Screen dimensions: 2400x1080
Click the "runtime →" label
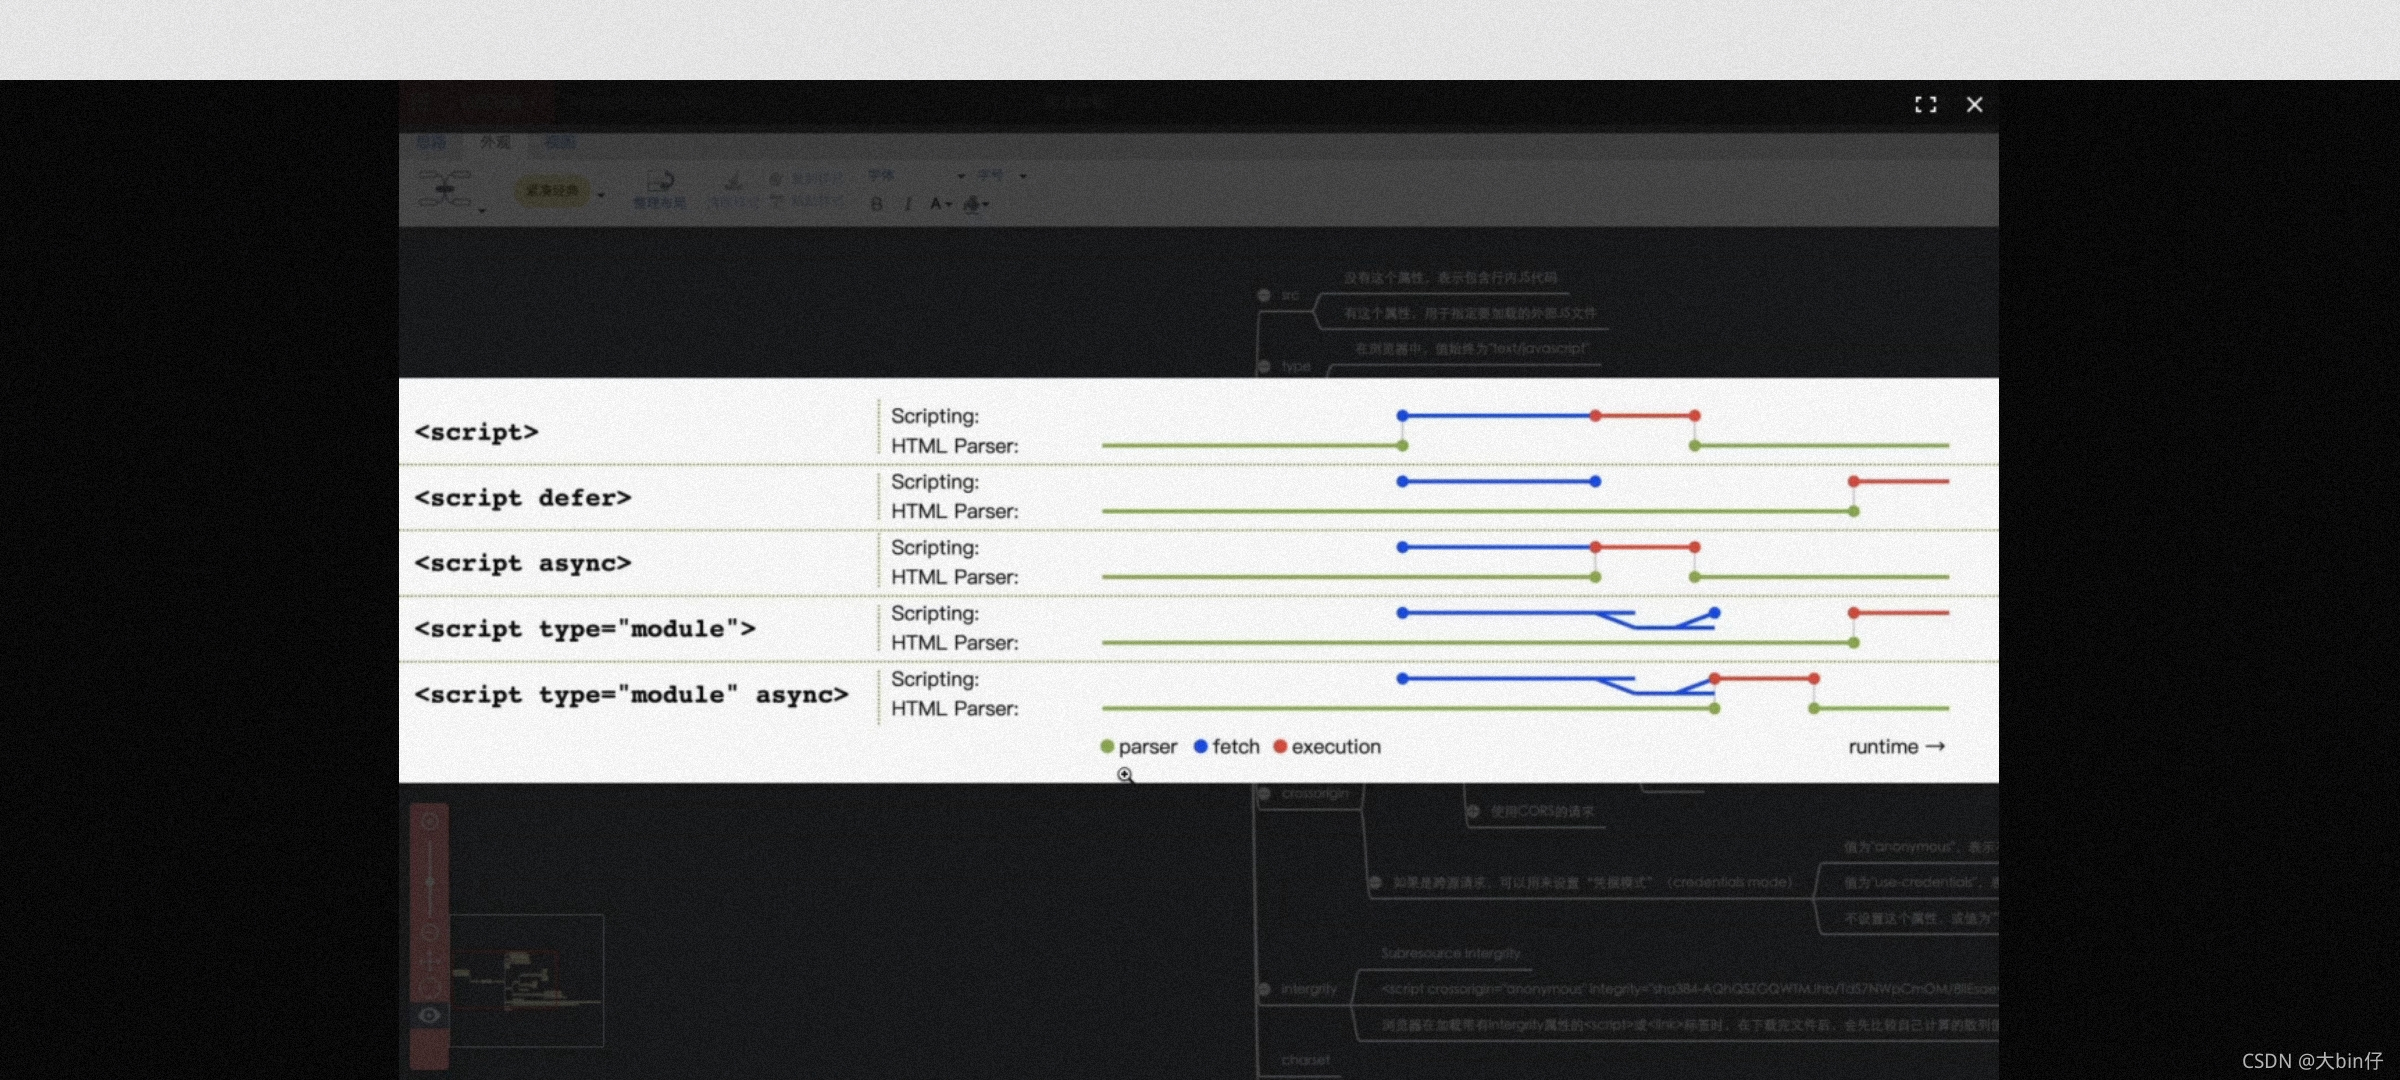1896,747
